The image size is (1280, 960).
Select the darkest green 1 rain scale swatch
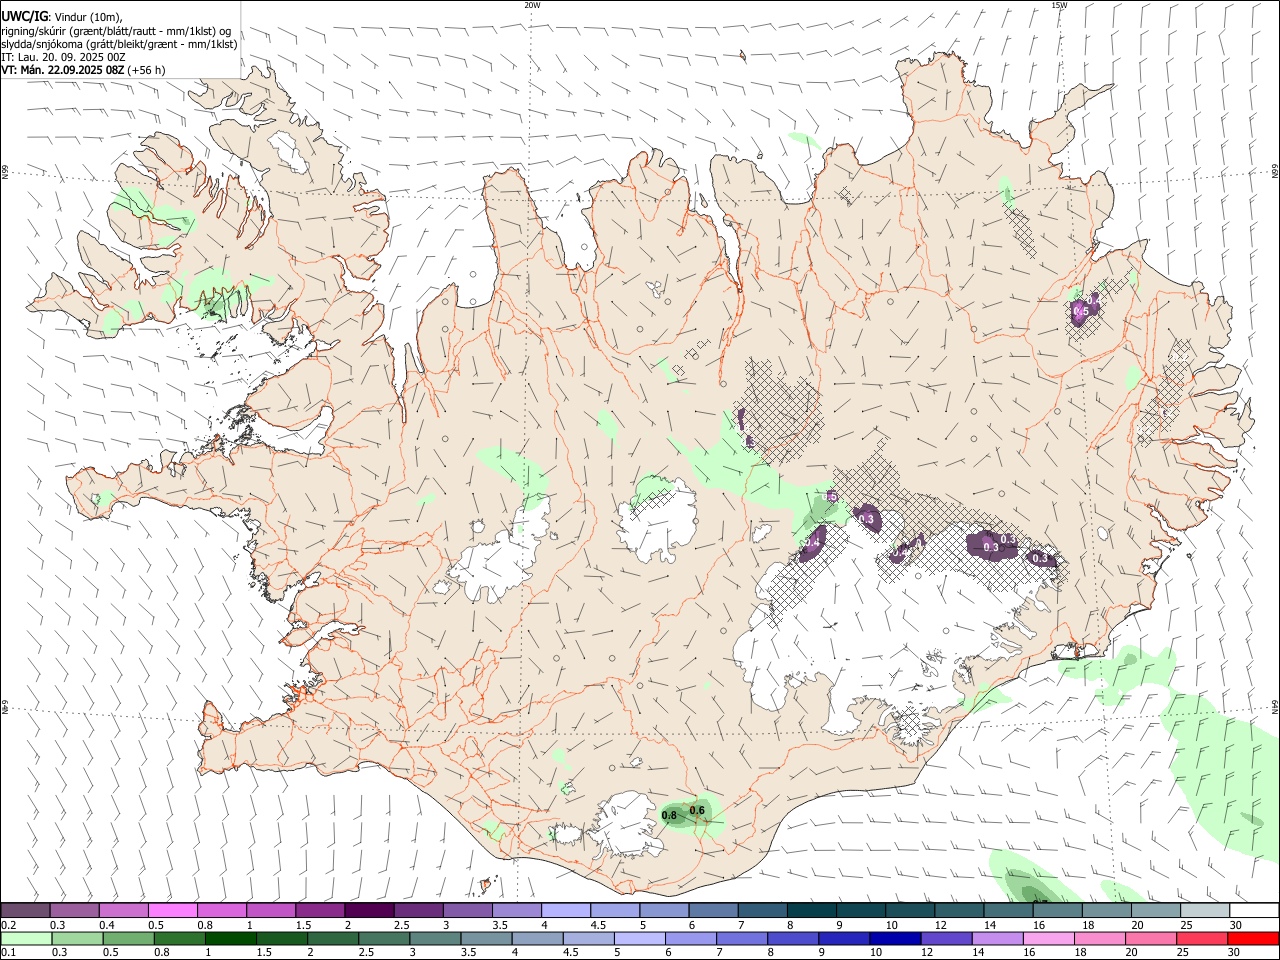pyautogui.click(x=230, y=938)
